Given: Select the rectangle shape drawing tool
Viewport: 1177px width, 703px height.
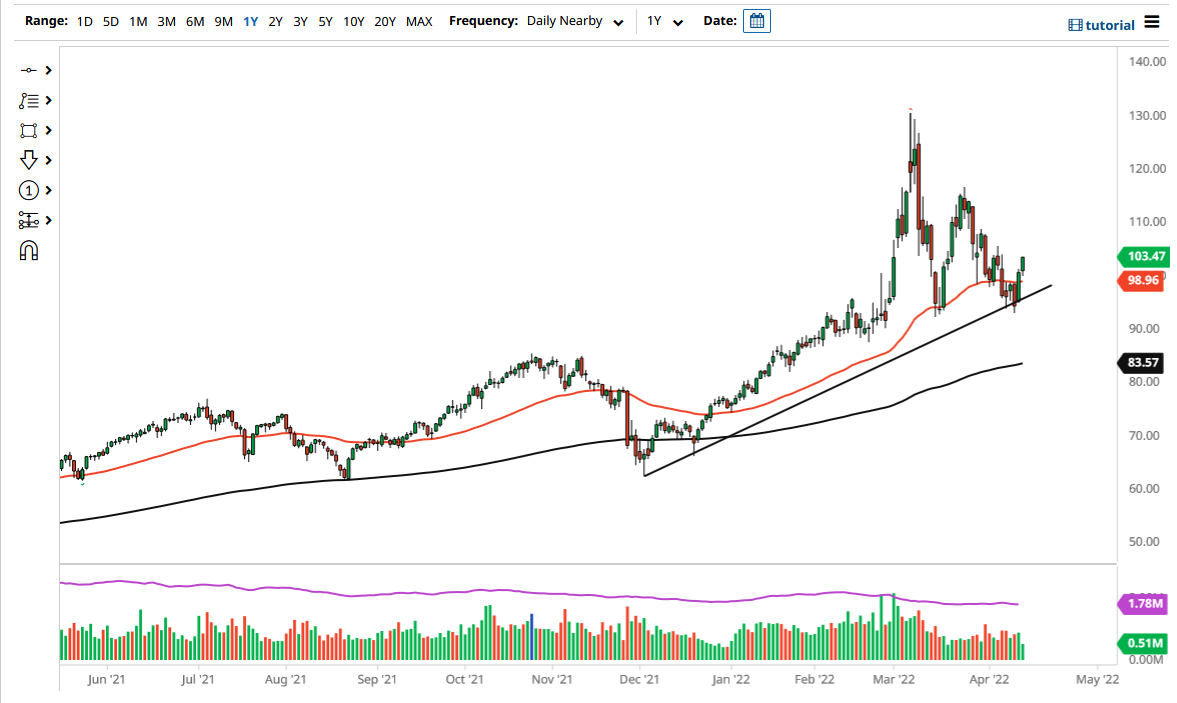Looking at the screenshot, I should 29,131.
